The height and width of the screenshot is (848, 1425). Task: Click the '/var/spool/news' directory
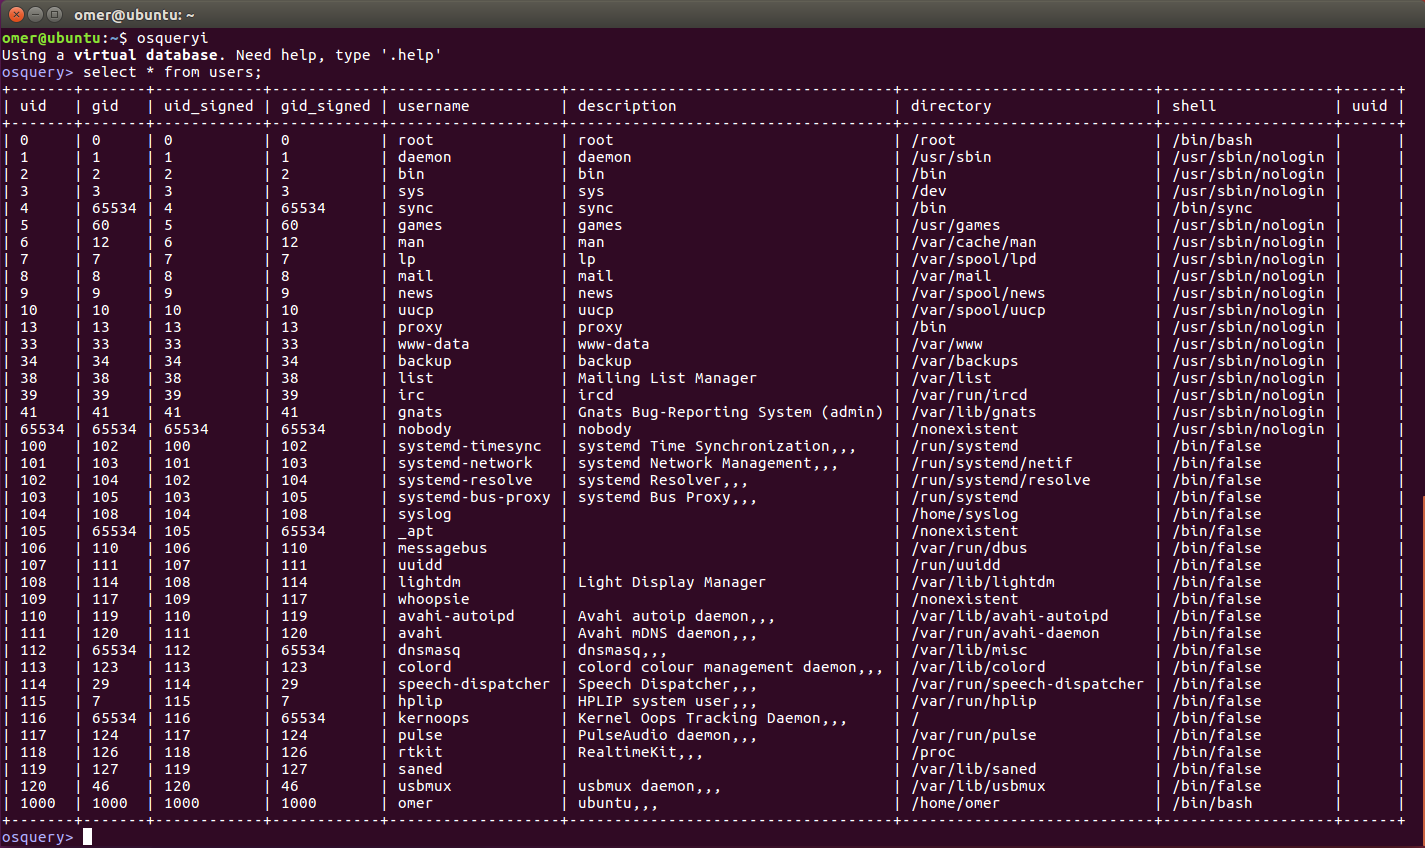tap(978, 293)
